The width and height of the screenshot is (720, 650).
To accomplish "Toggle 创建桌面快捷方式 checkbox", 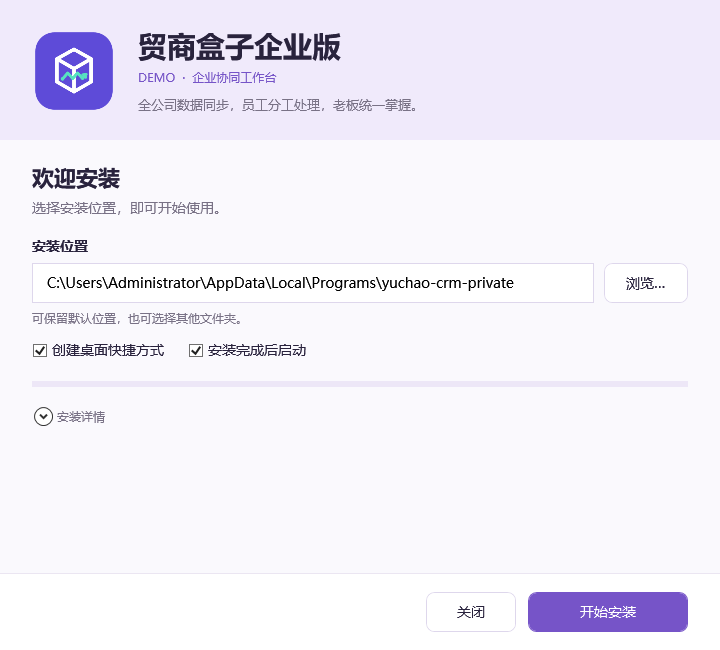I will coord(40,351).
